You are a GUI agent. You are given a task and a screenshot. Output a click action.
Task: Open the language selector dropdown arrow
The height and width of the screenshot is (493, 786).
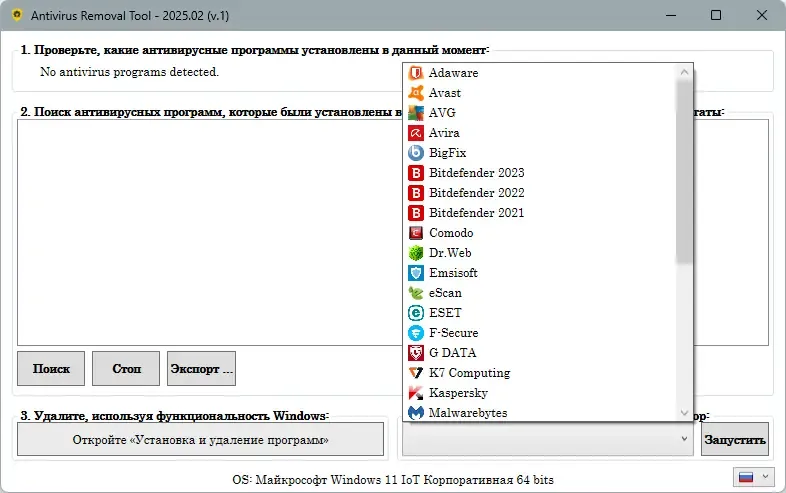click(x=765, y=476)
